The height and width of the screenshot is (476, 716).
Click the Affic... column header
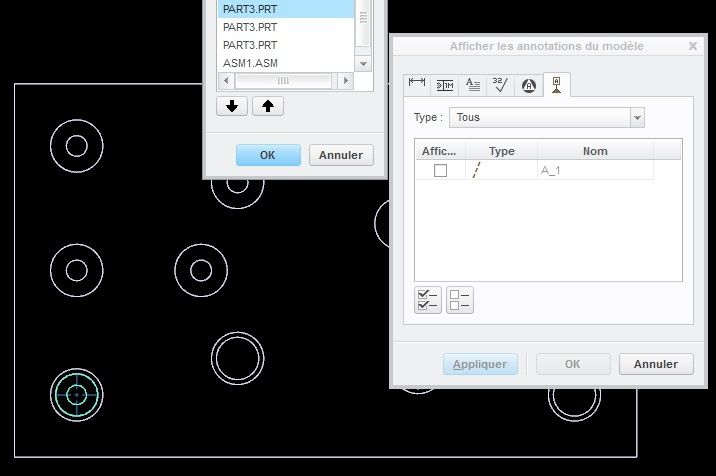pyautogui.click(x=439, y=151)
